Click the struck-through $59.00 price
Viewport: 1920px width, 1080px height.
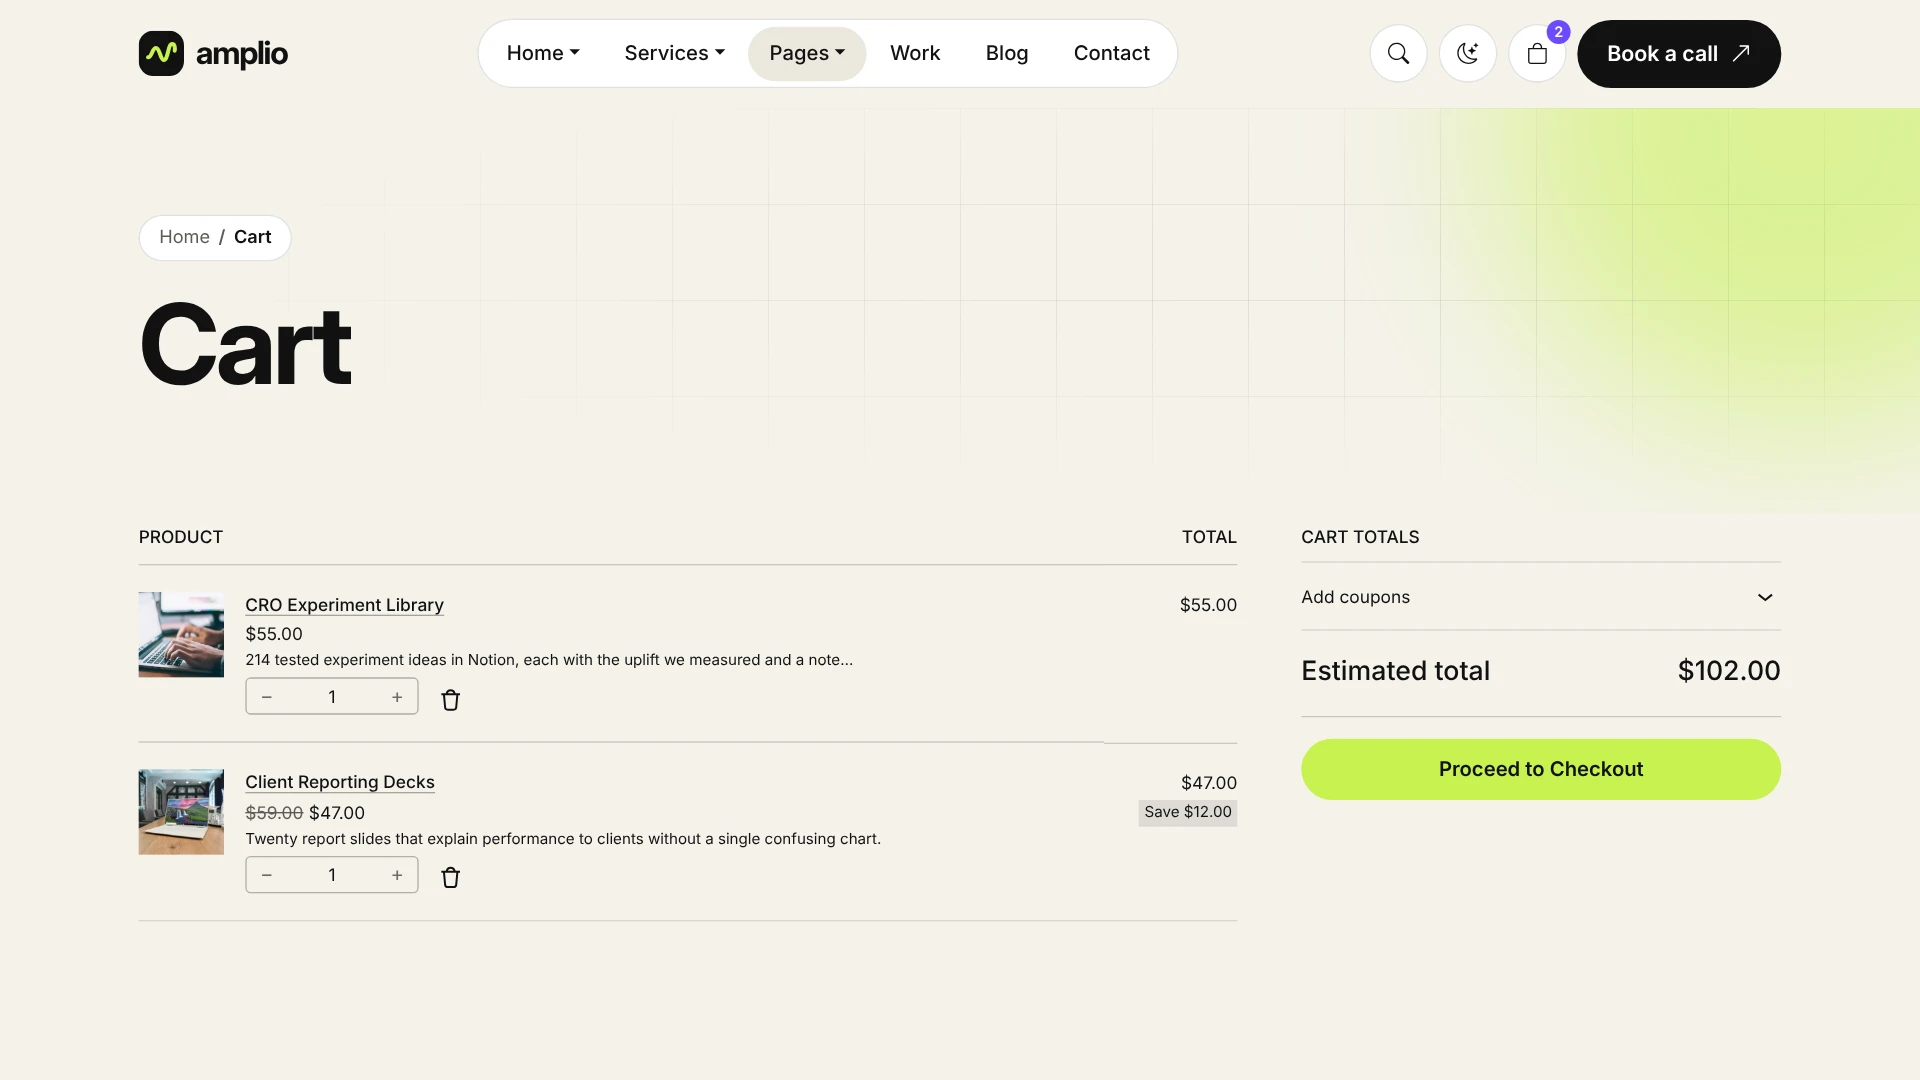pyautogui.click(x=274, y=813)
